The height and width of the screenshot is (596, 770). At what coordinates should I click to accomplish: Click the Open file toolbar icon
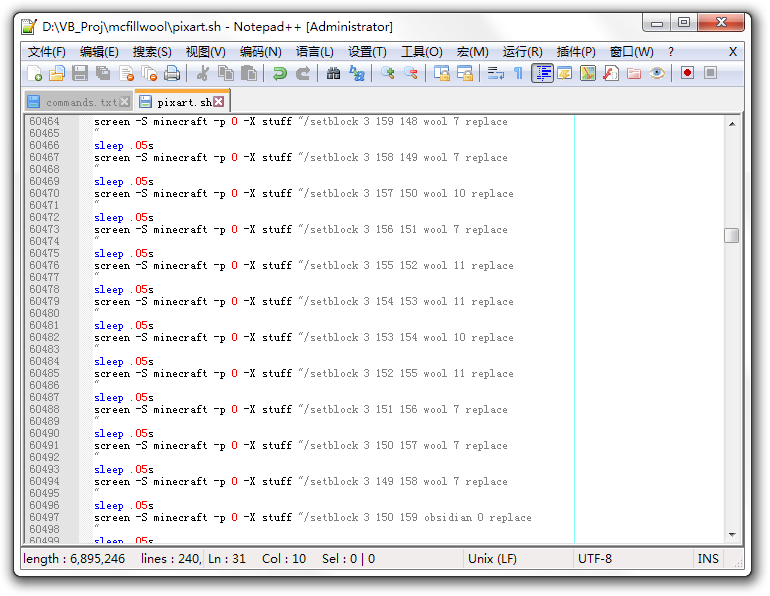[57, 73]
